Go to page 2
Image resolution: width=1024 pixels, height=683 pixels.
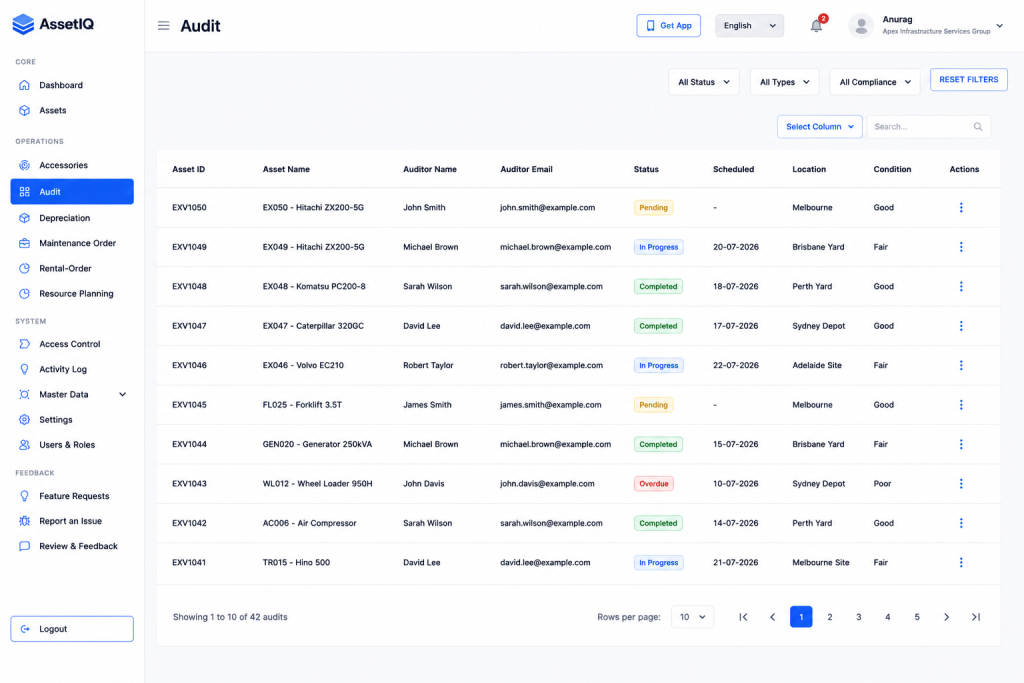coord(829,617)
